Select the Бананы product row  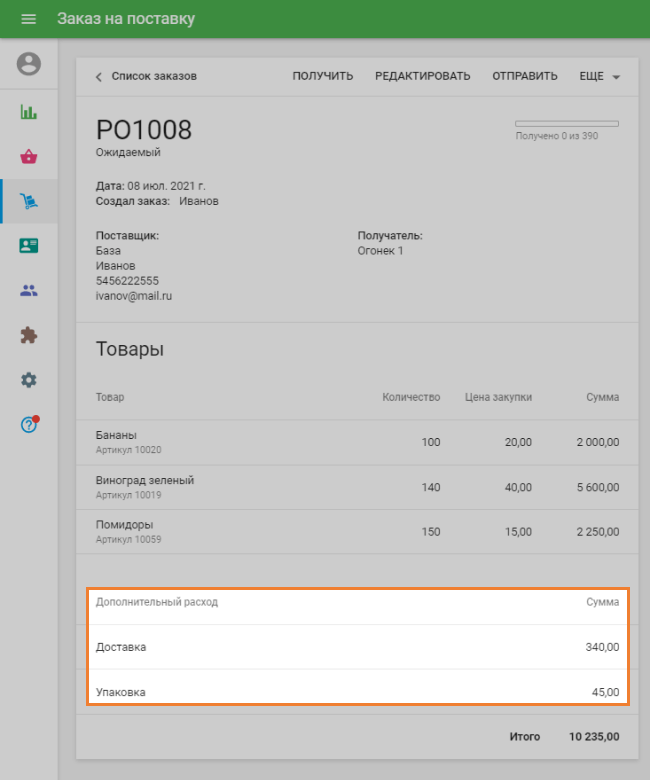pyautogui.click(x=357, y=442)
